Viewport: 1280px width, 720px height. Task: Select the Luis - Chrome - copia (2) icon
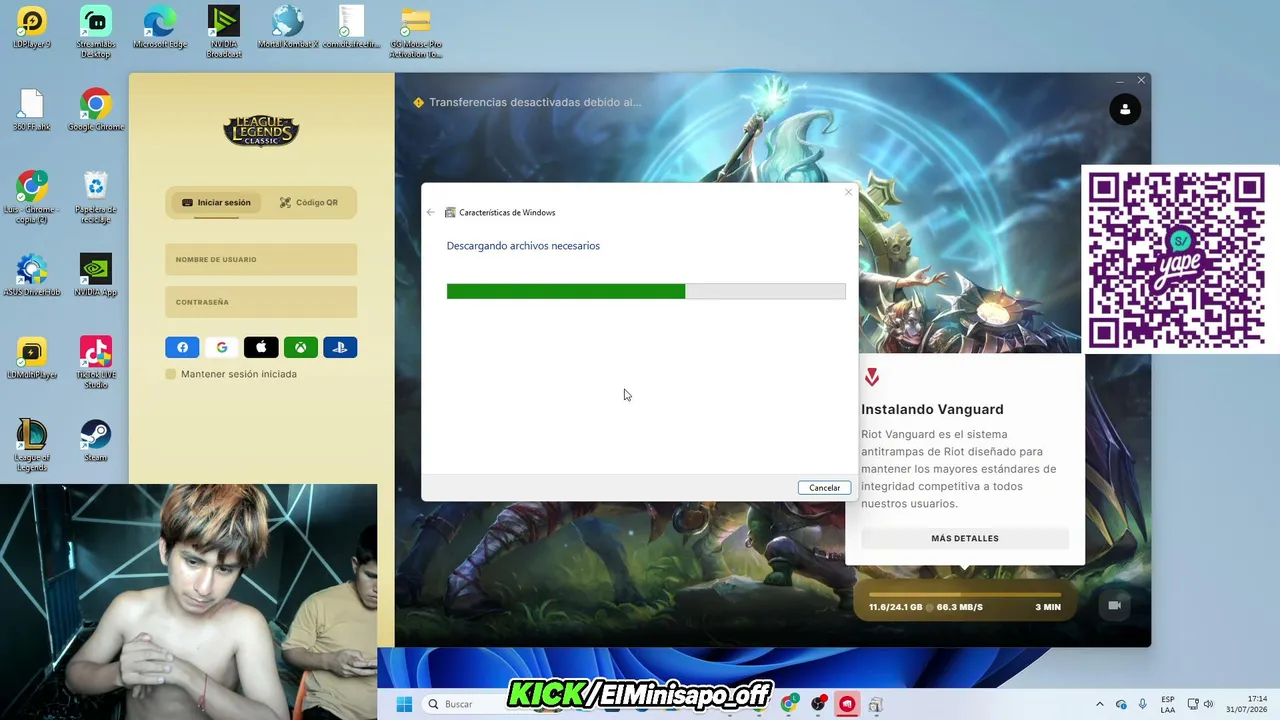tap(32, 197)
